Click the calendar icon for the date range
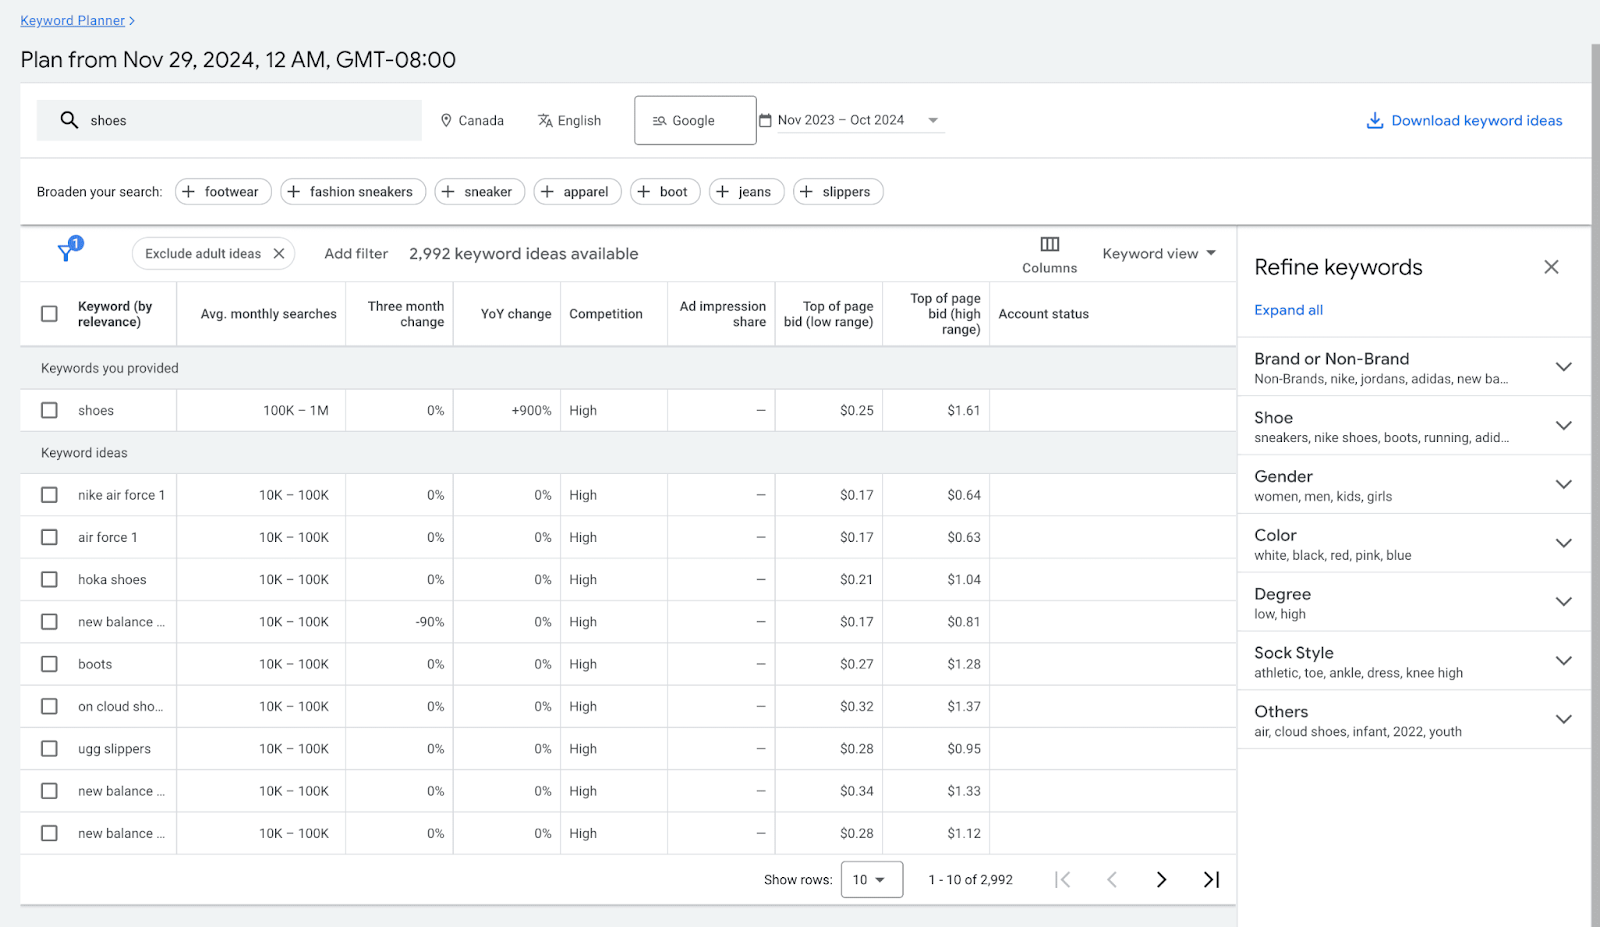 [x=764, y=119]
